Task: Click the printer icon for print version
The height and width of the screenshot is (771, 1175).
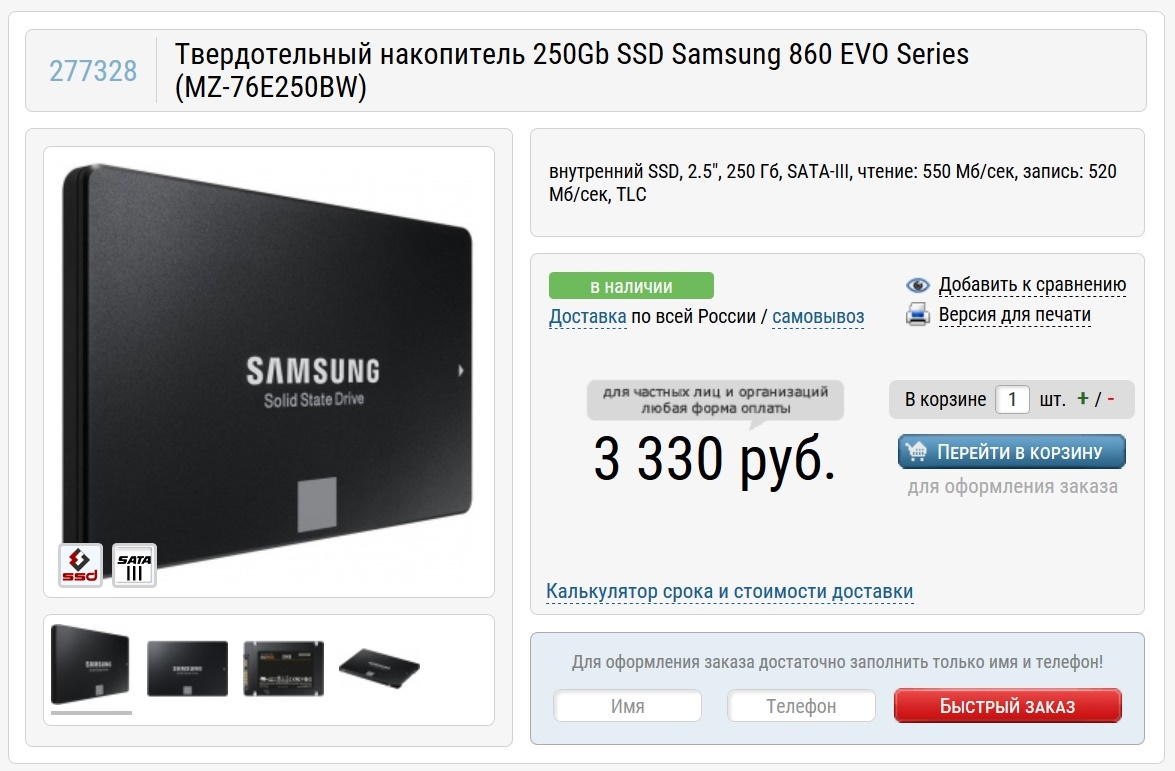Action: [917, 314]
